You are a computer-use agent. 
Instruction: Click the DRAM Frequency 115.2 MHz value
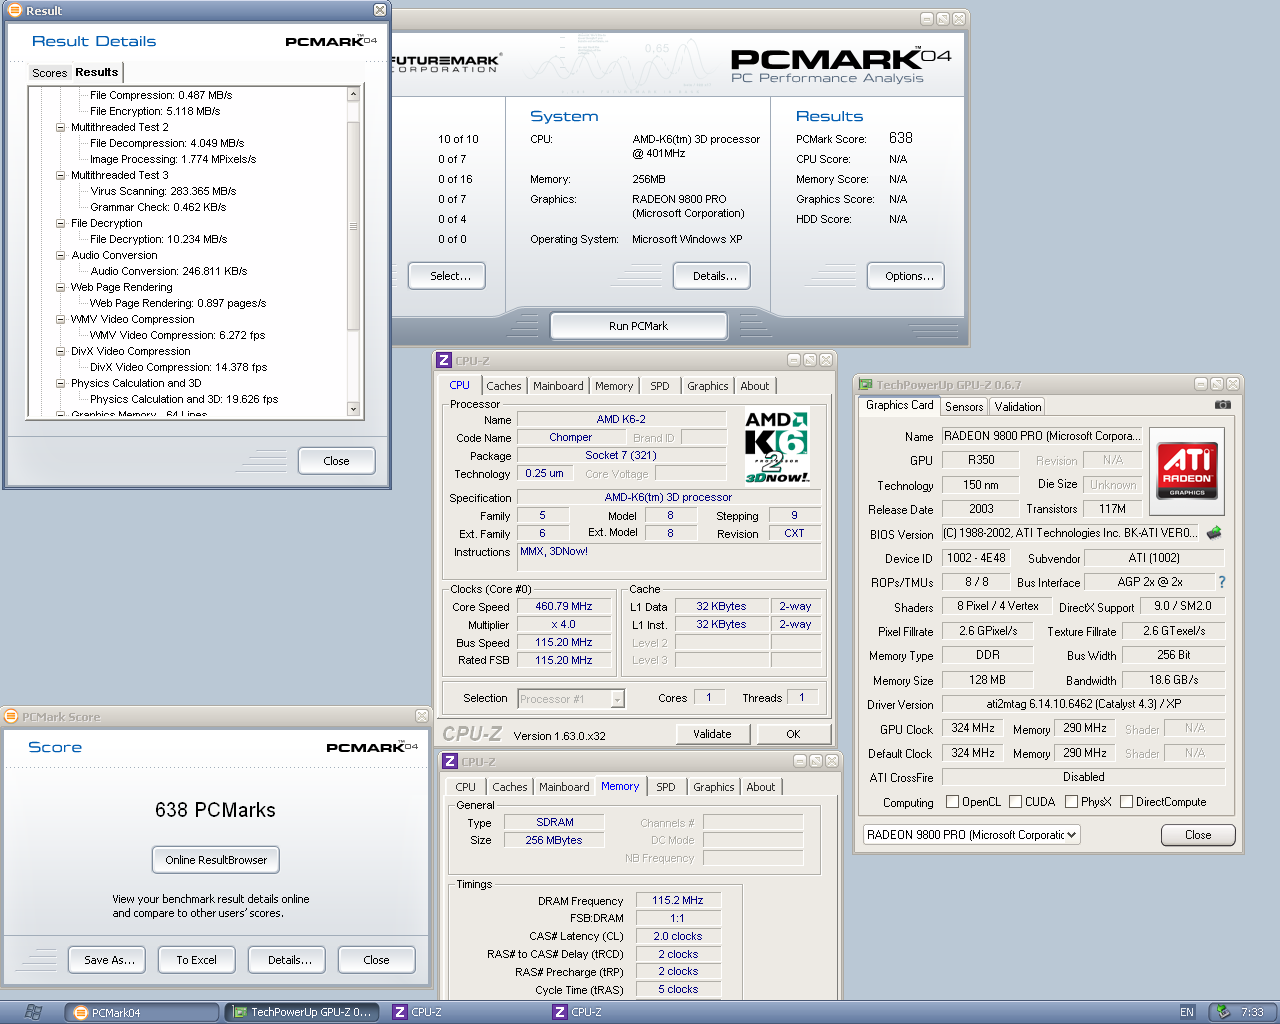pos(677,900)
